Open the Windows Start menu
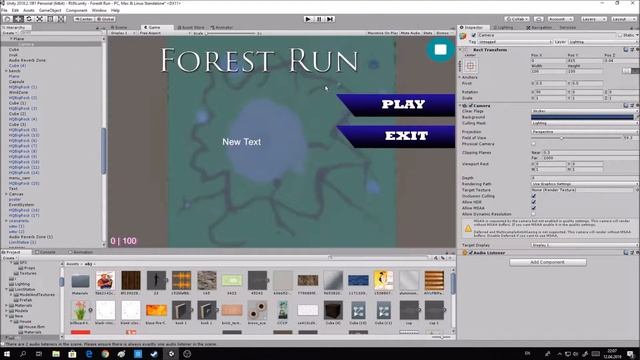The image size is (640, 360). coord(7,354)
